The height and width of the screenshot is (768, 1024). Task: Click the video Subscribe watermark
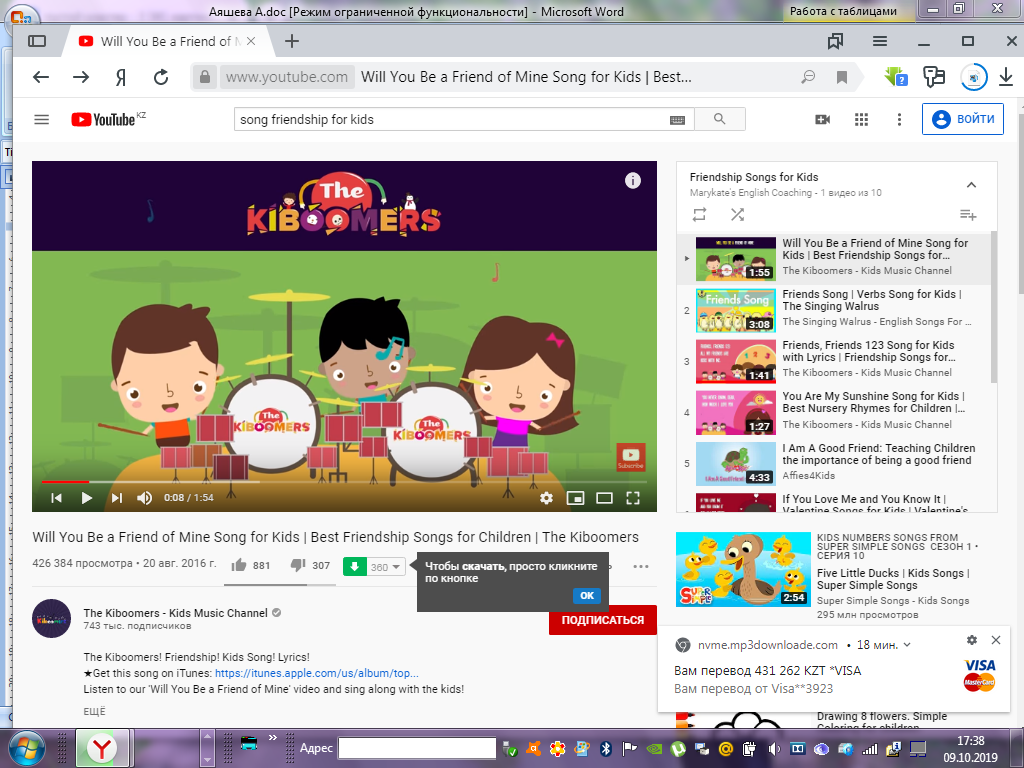[631, 456]
